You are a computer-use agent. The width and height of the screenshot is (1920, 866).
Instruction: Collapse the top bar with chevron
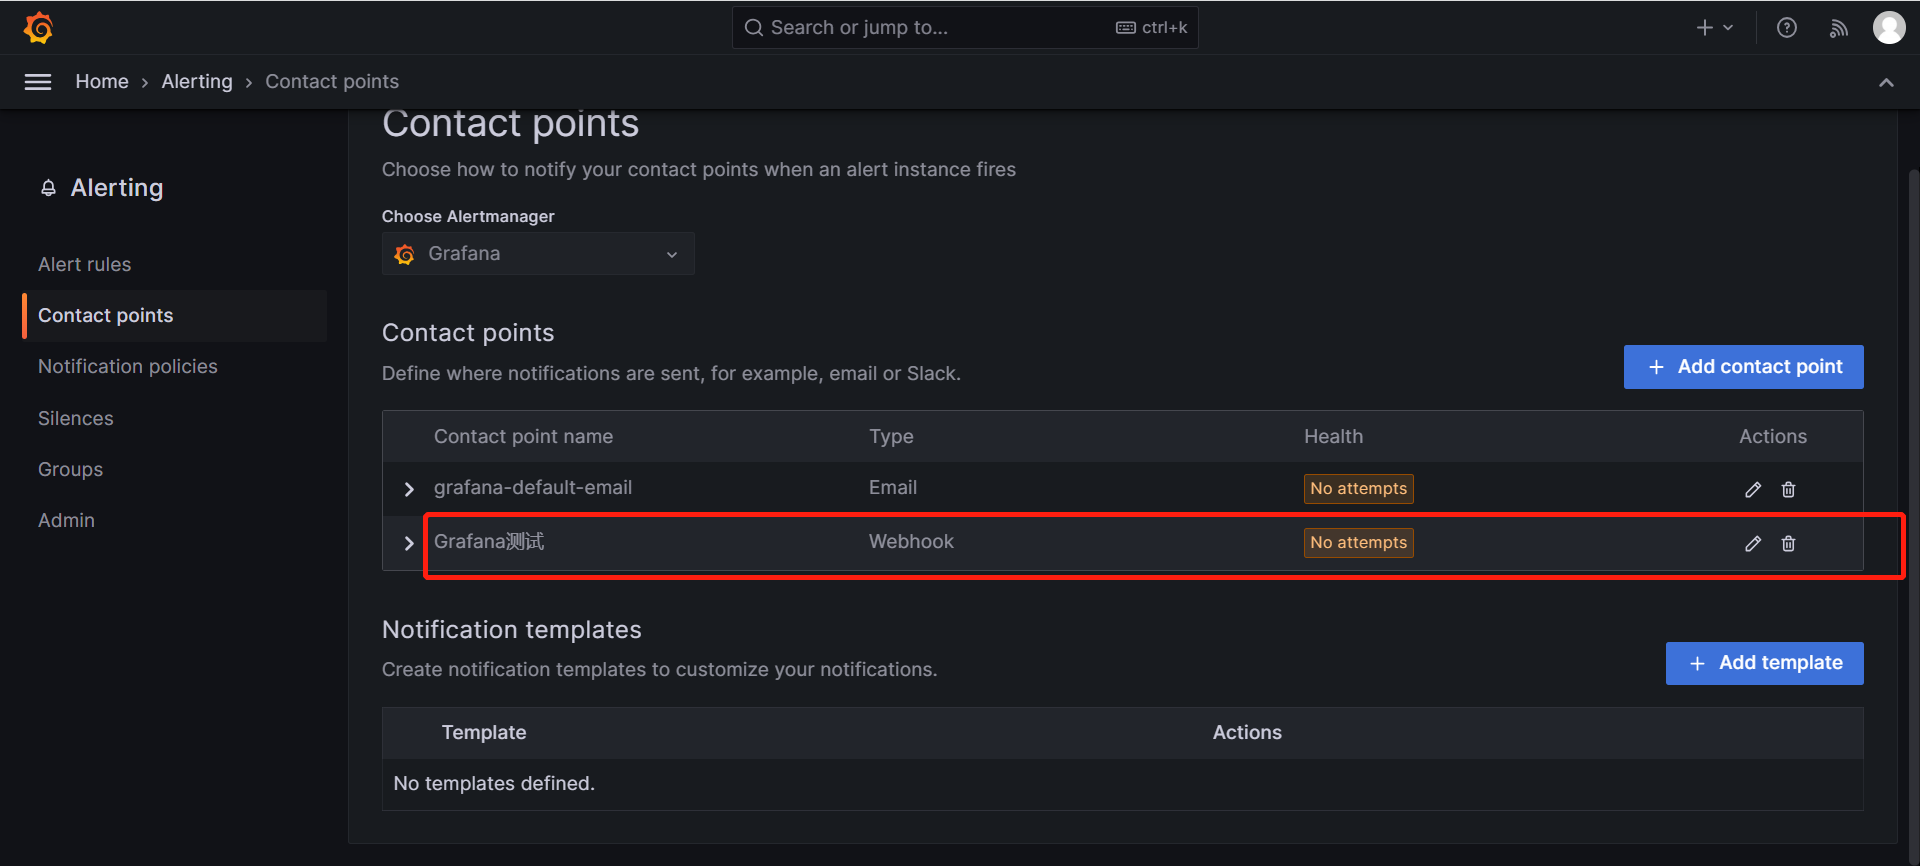click(x=1886, y=82)
